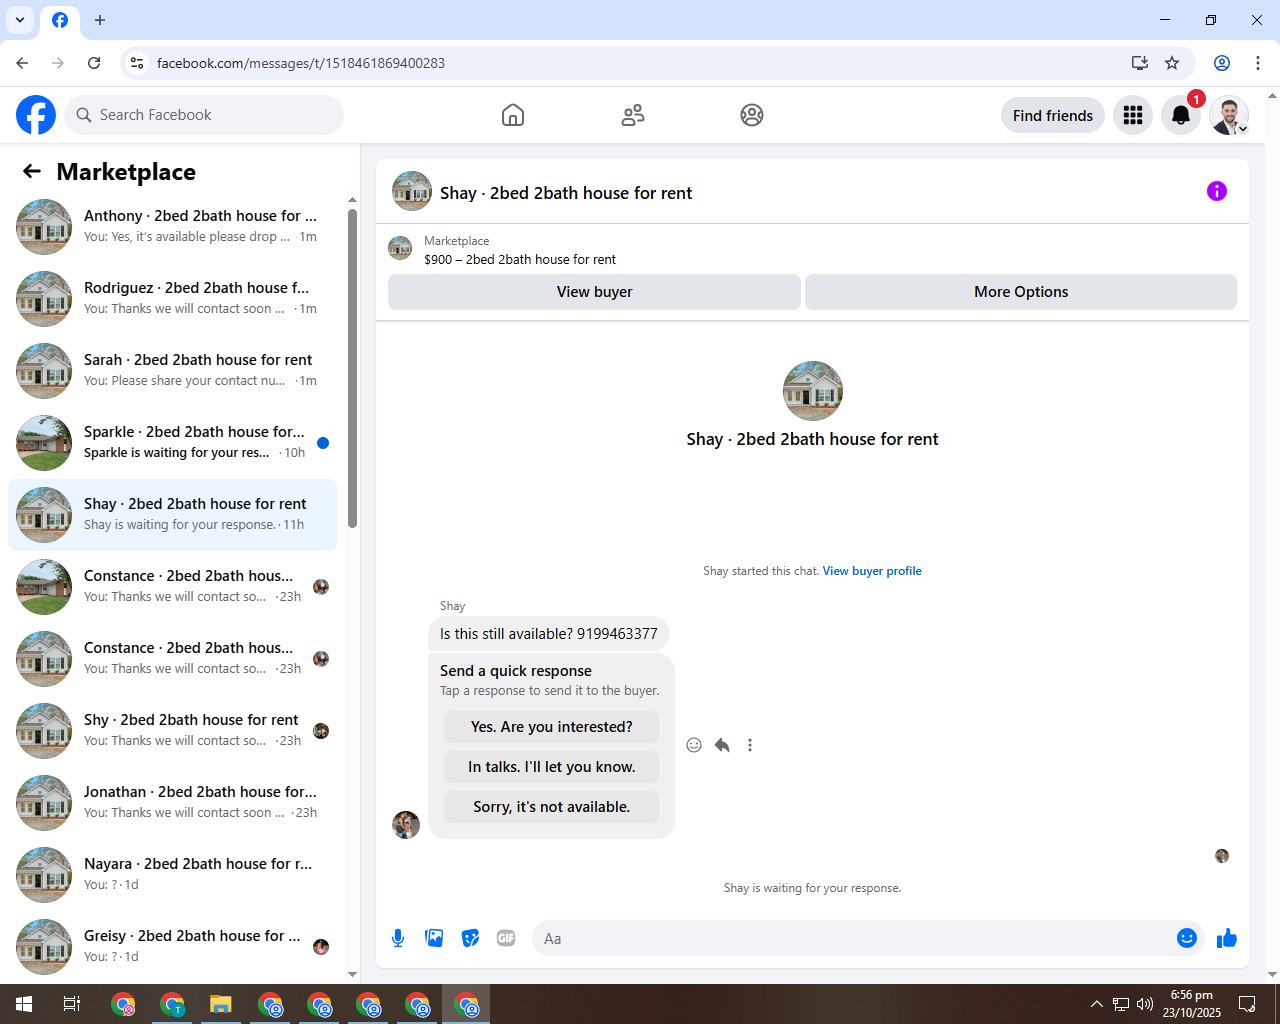Image resolution: width=1280 pixels, height=1024 pixels.
Task: Open File Explorer from taskbar
Action: [220, 1004]
